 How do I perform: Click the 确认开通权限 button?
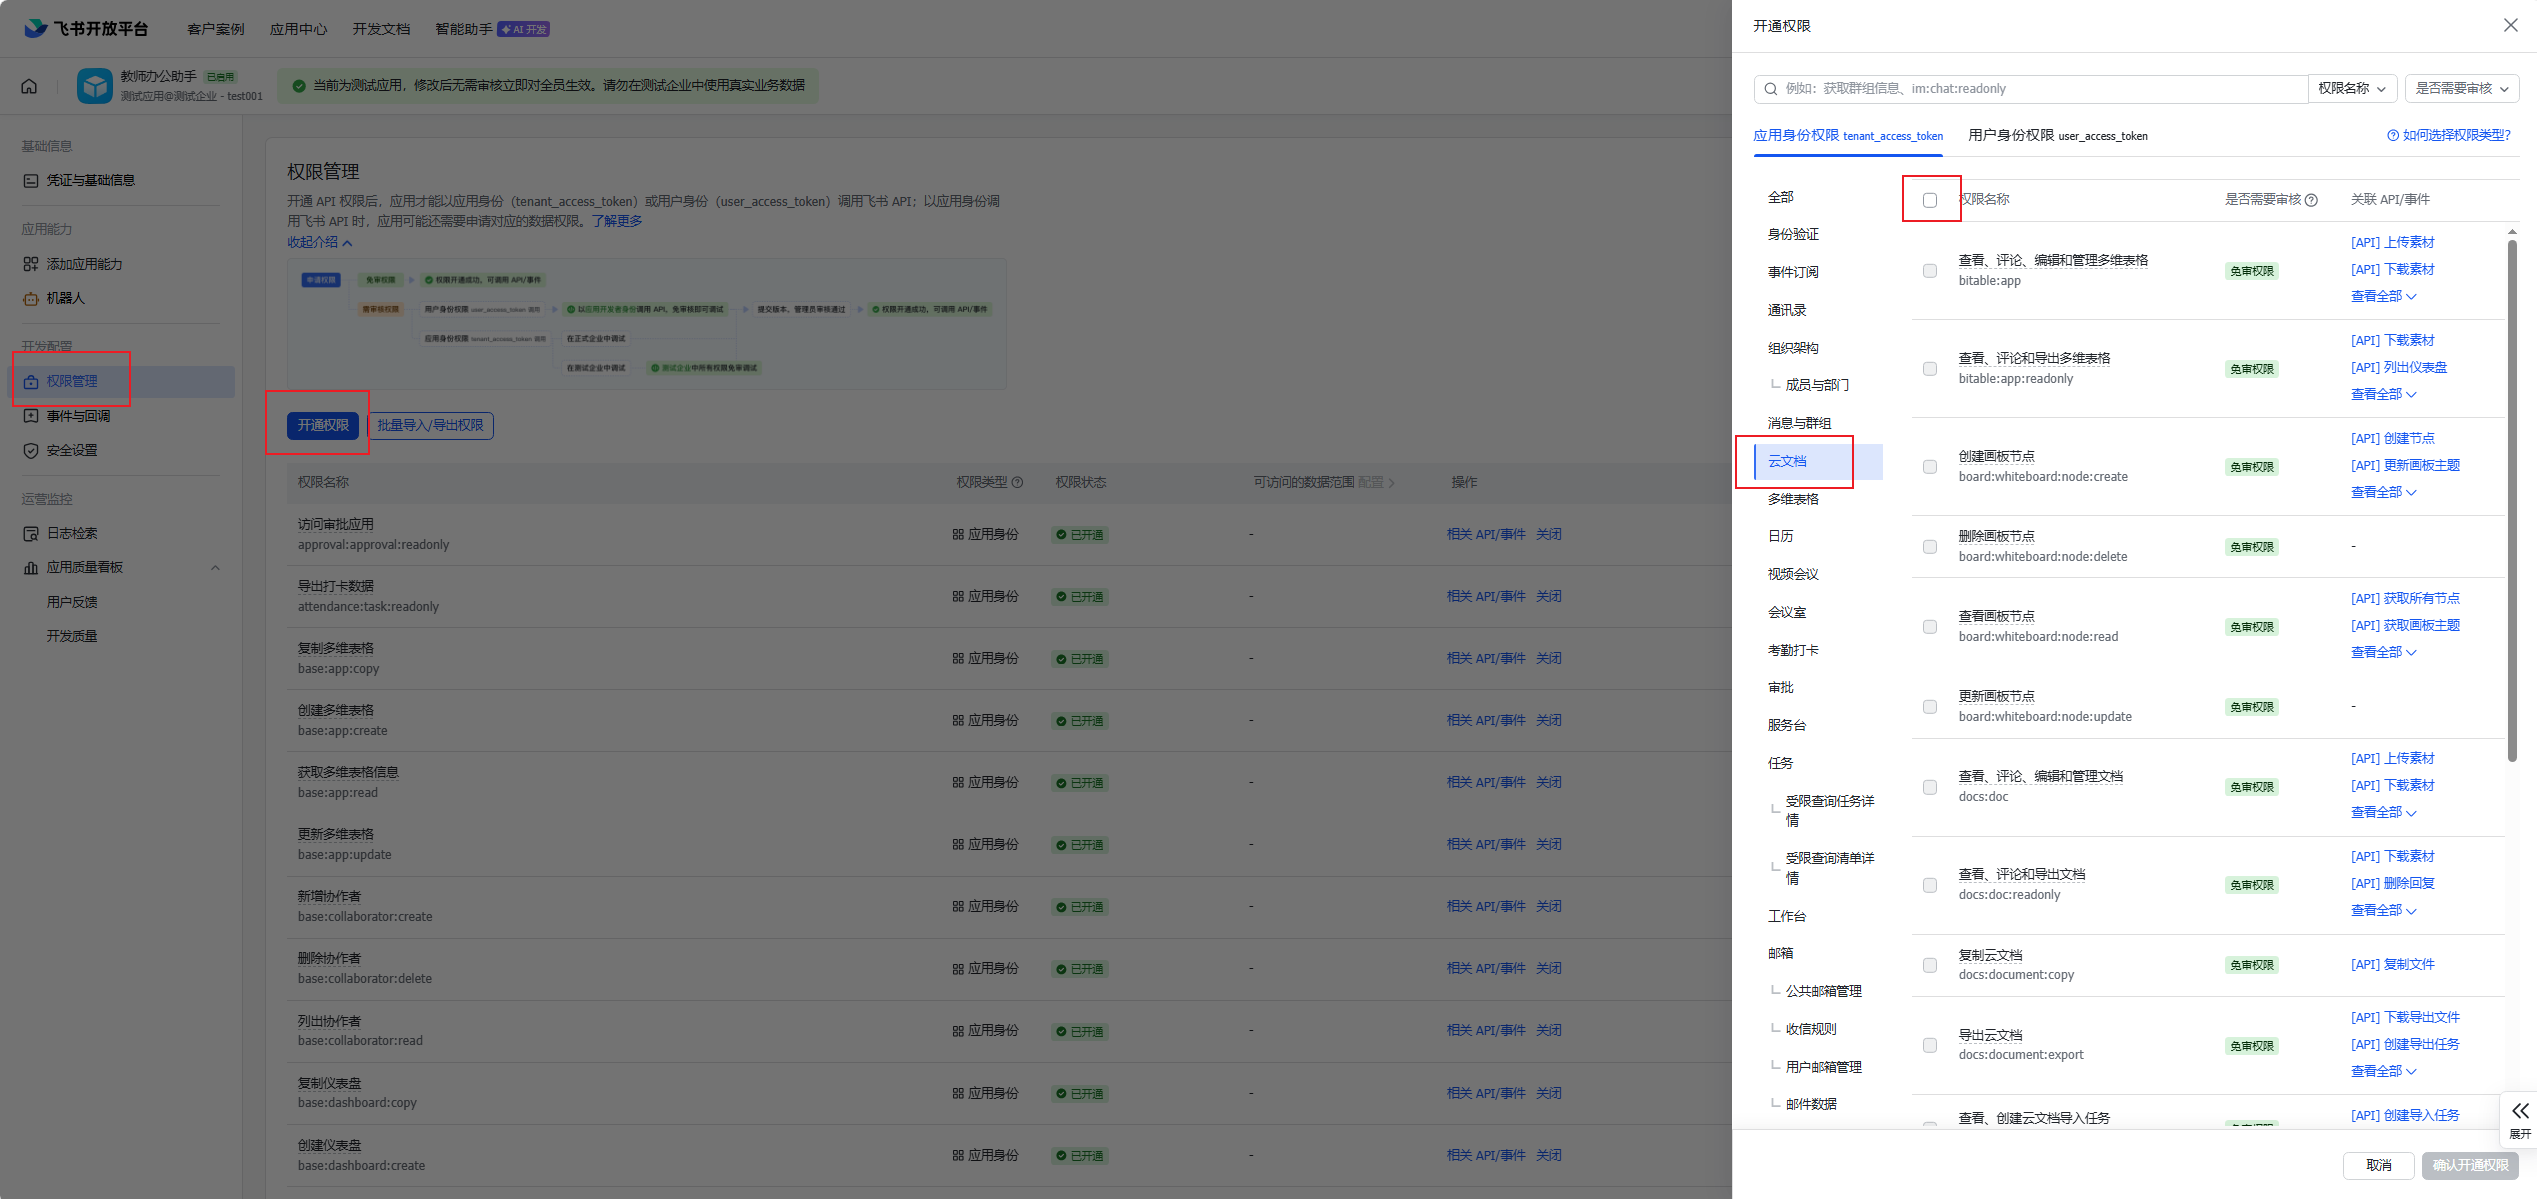coord(2469,1165)
